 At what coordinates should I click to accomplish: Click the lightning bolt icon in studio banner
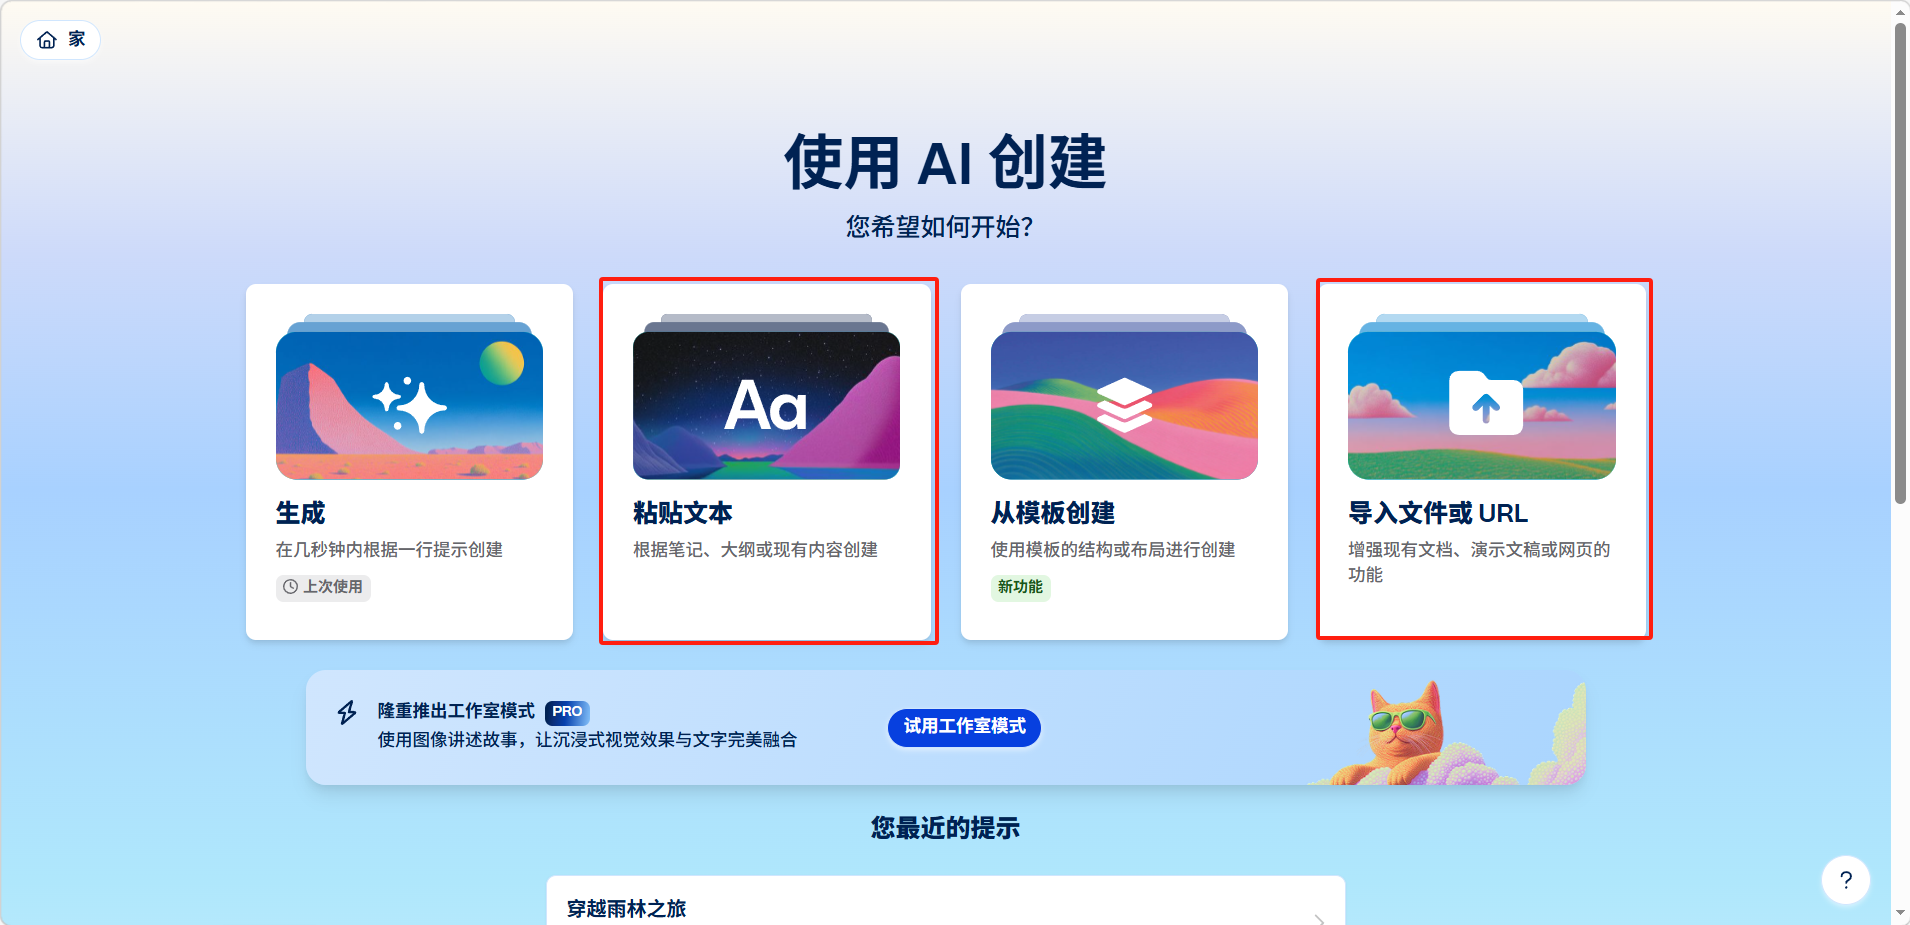pos(347,712)
